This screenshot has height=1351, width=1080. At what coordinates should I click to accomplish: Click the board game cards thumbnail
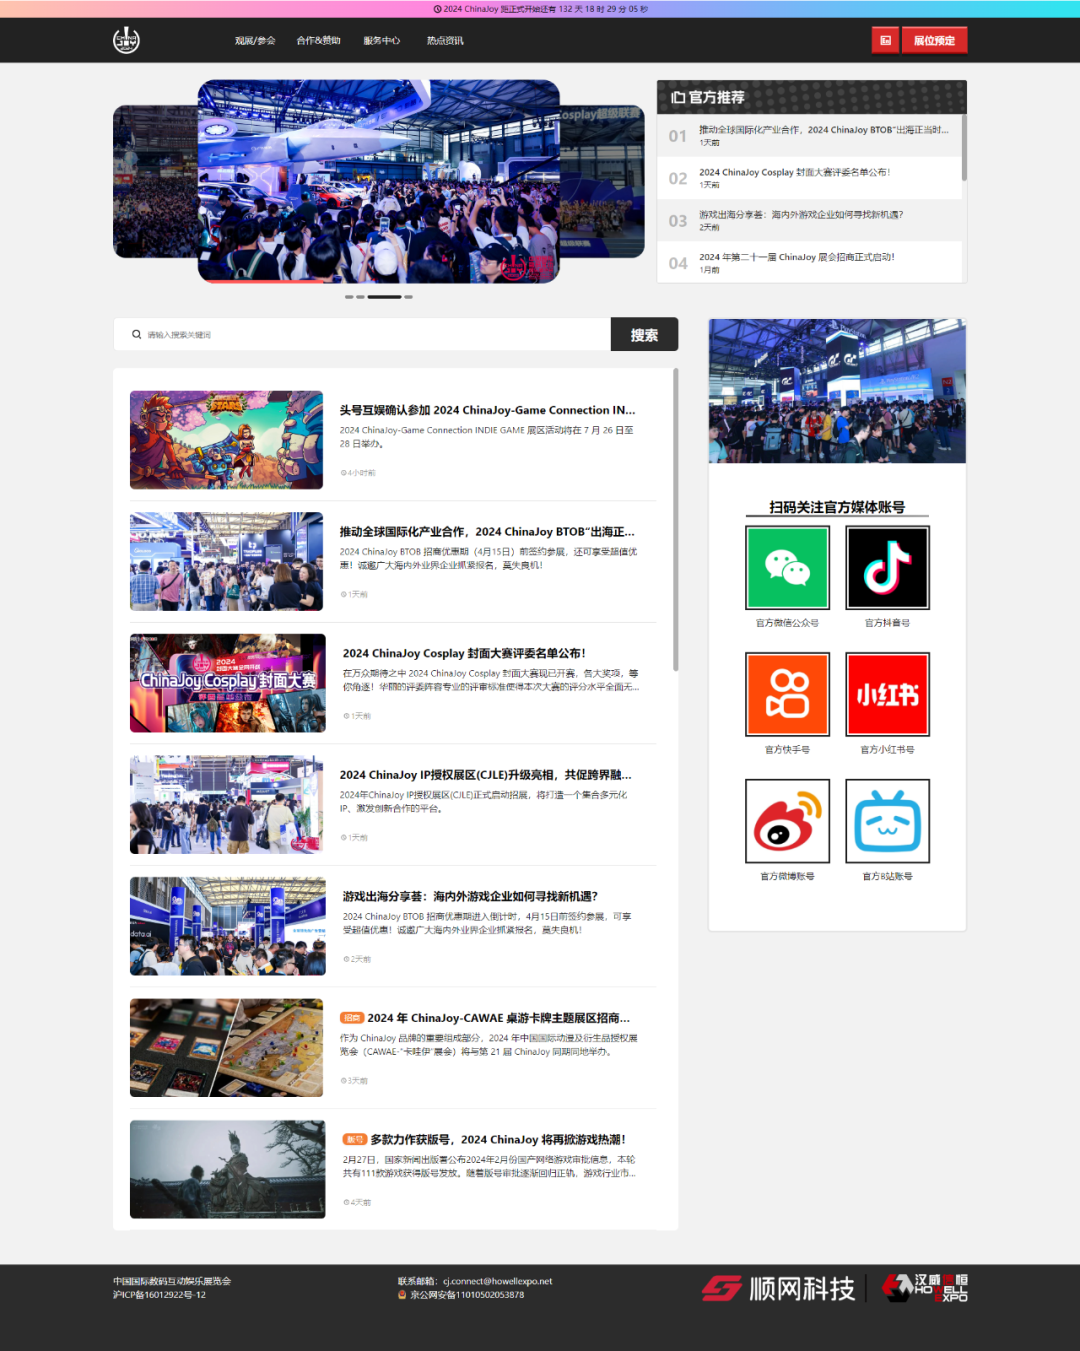[226, 1048]
